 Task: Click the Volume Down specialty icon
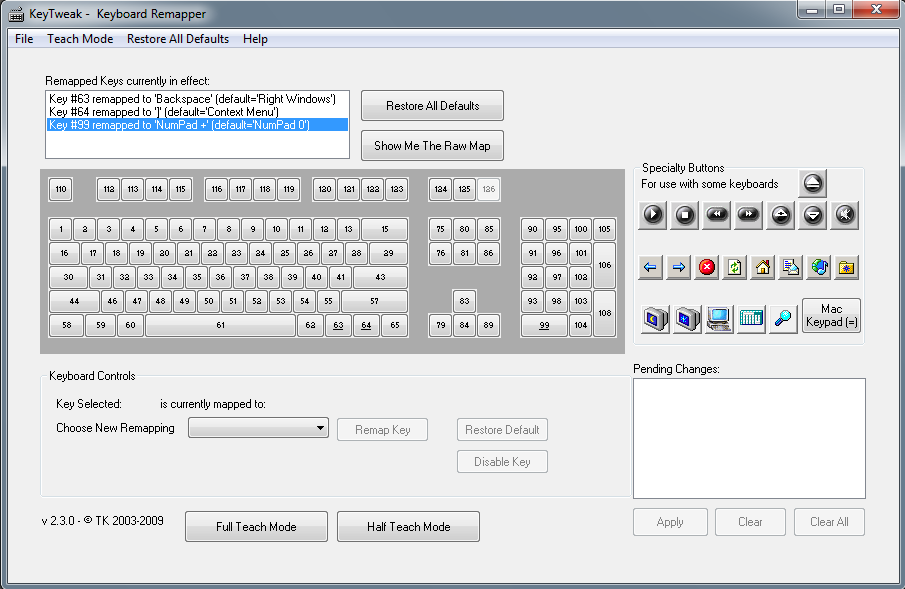(x=812, y=215)
